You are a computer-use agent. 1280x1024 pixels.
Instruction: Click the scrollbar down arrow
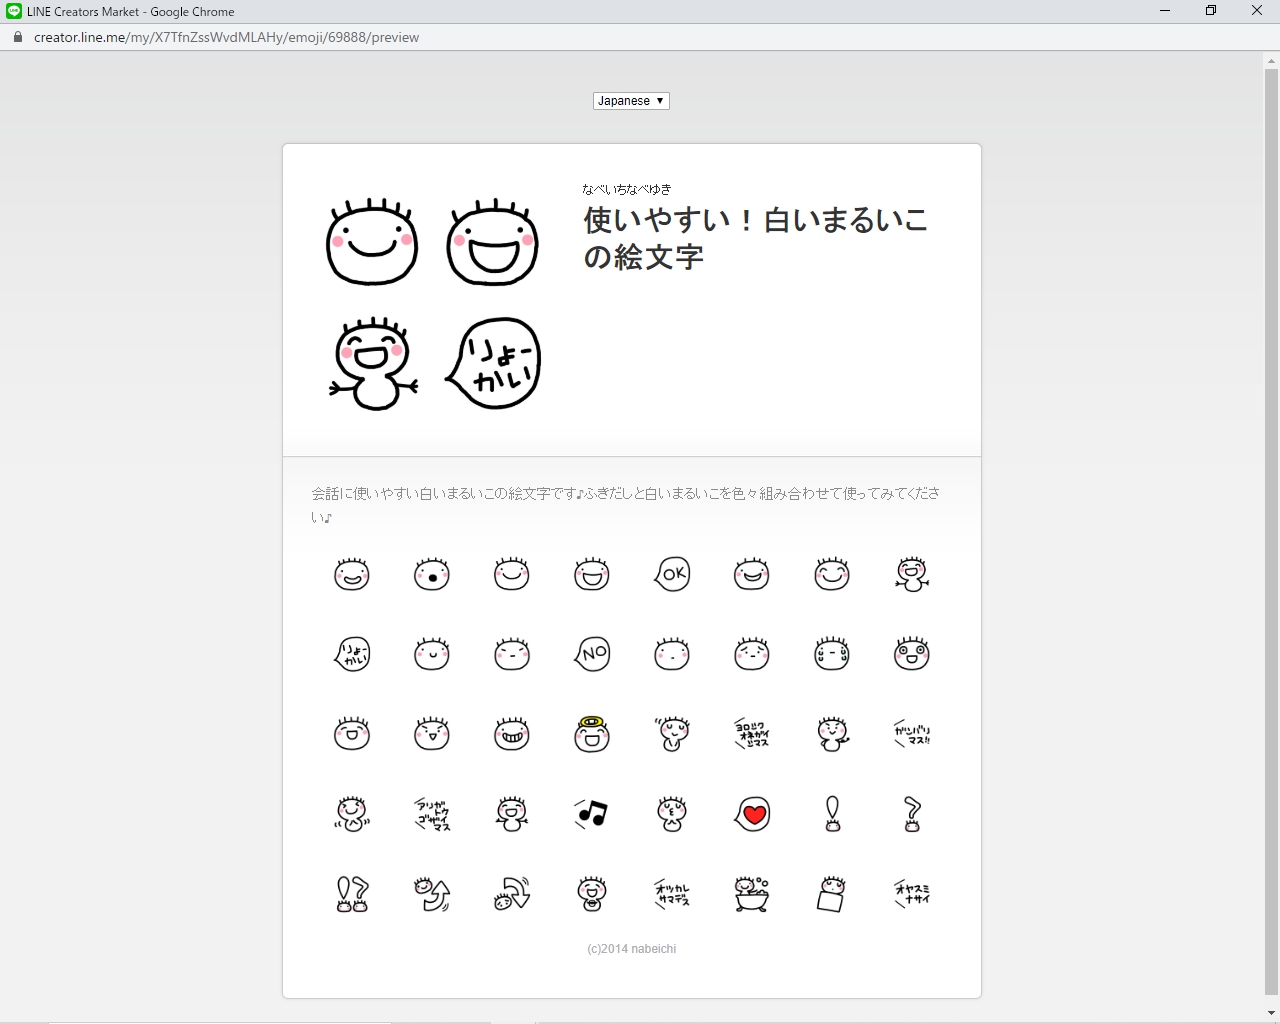(x=1272, y=1014)
